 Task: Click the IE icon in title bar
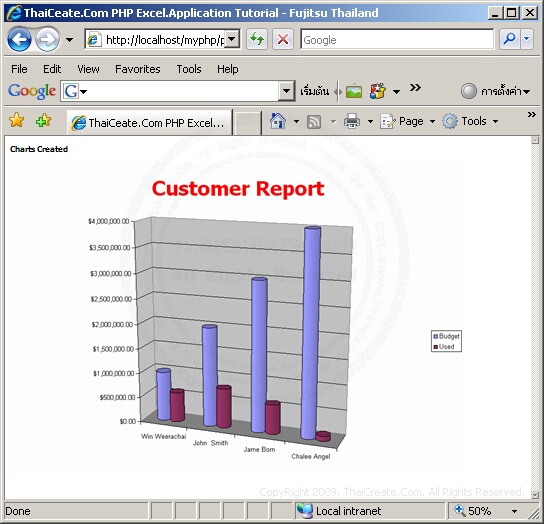click(x=14, y=13)
